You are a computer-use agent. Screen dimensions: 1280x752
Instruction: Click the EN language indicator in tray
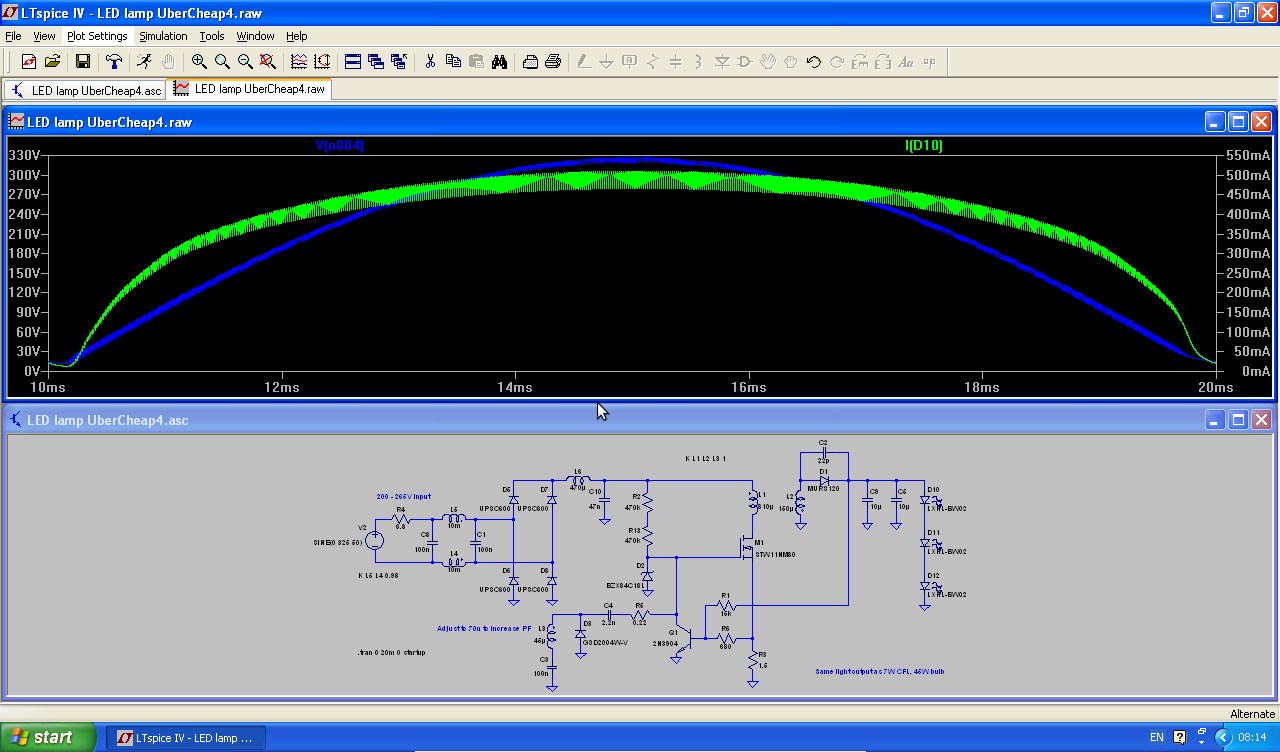[1156, 738]
